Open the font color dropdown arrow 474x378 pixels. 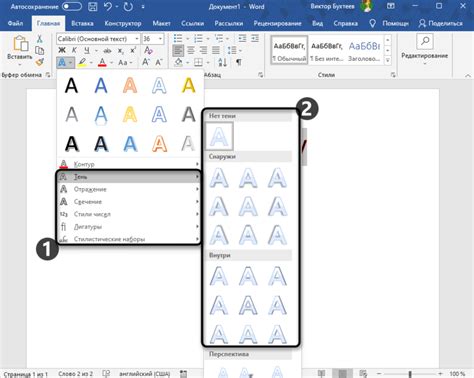click(111, 62)
